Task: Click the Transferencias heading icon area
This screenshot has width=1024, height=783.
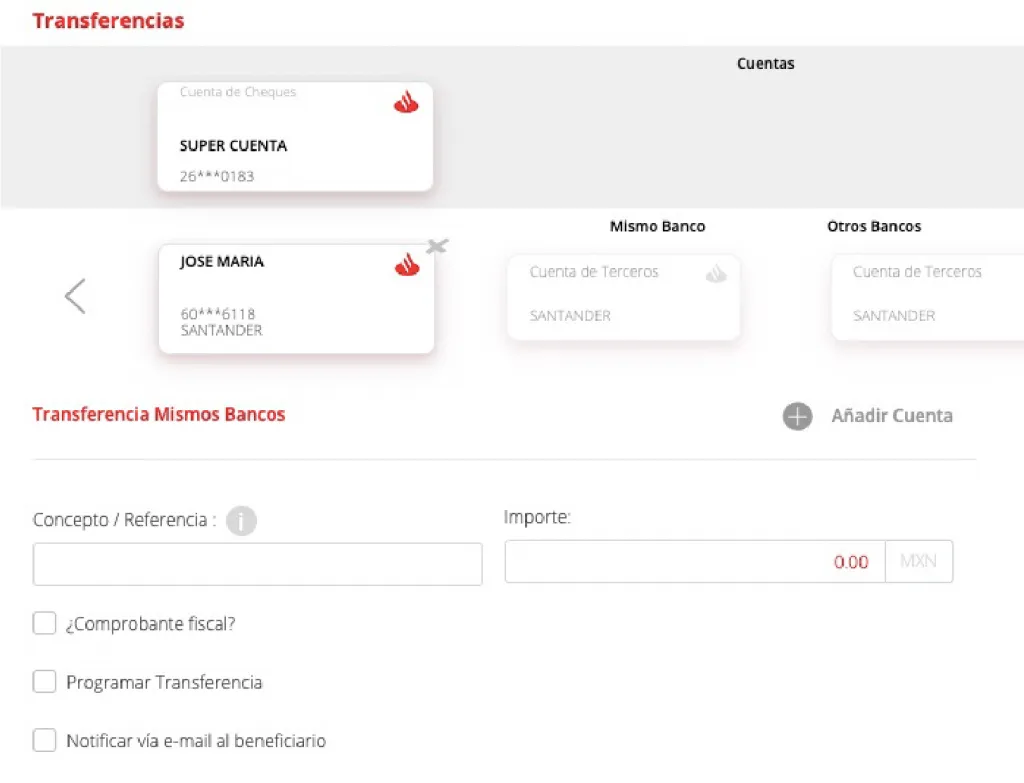Action: pos(108,20)
